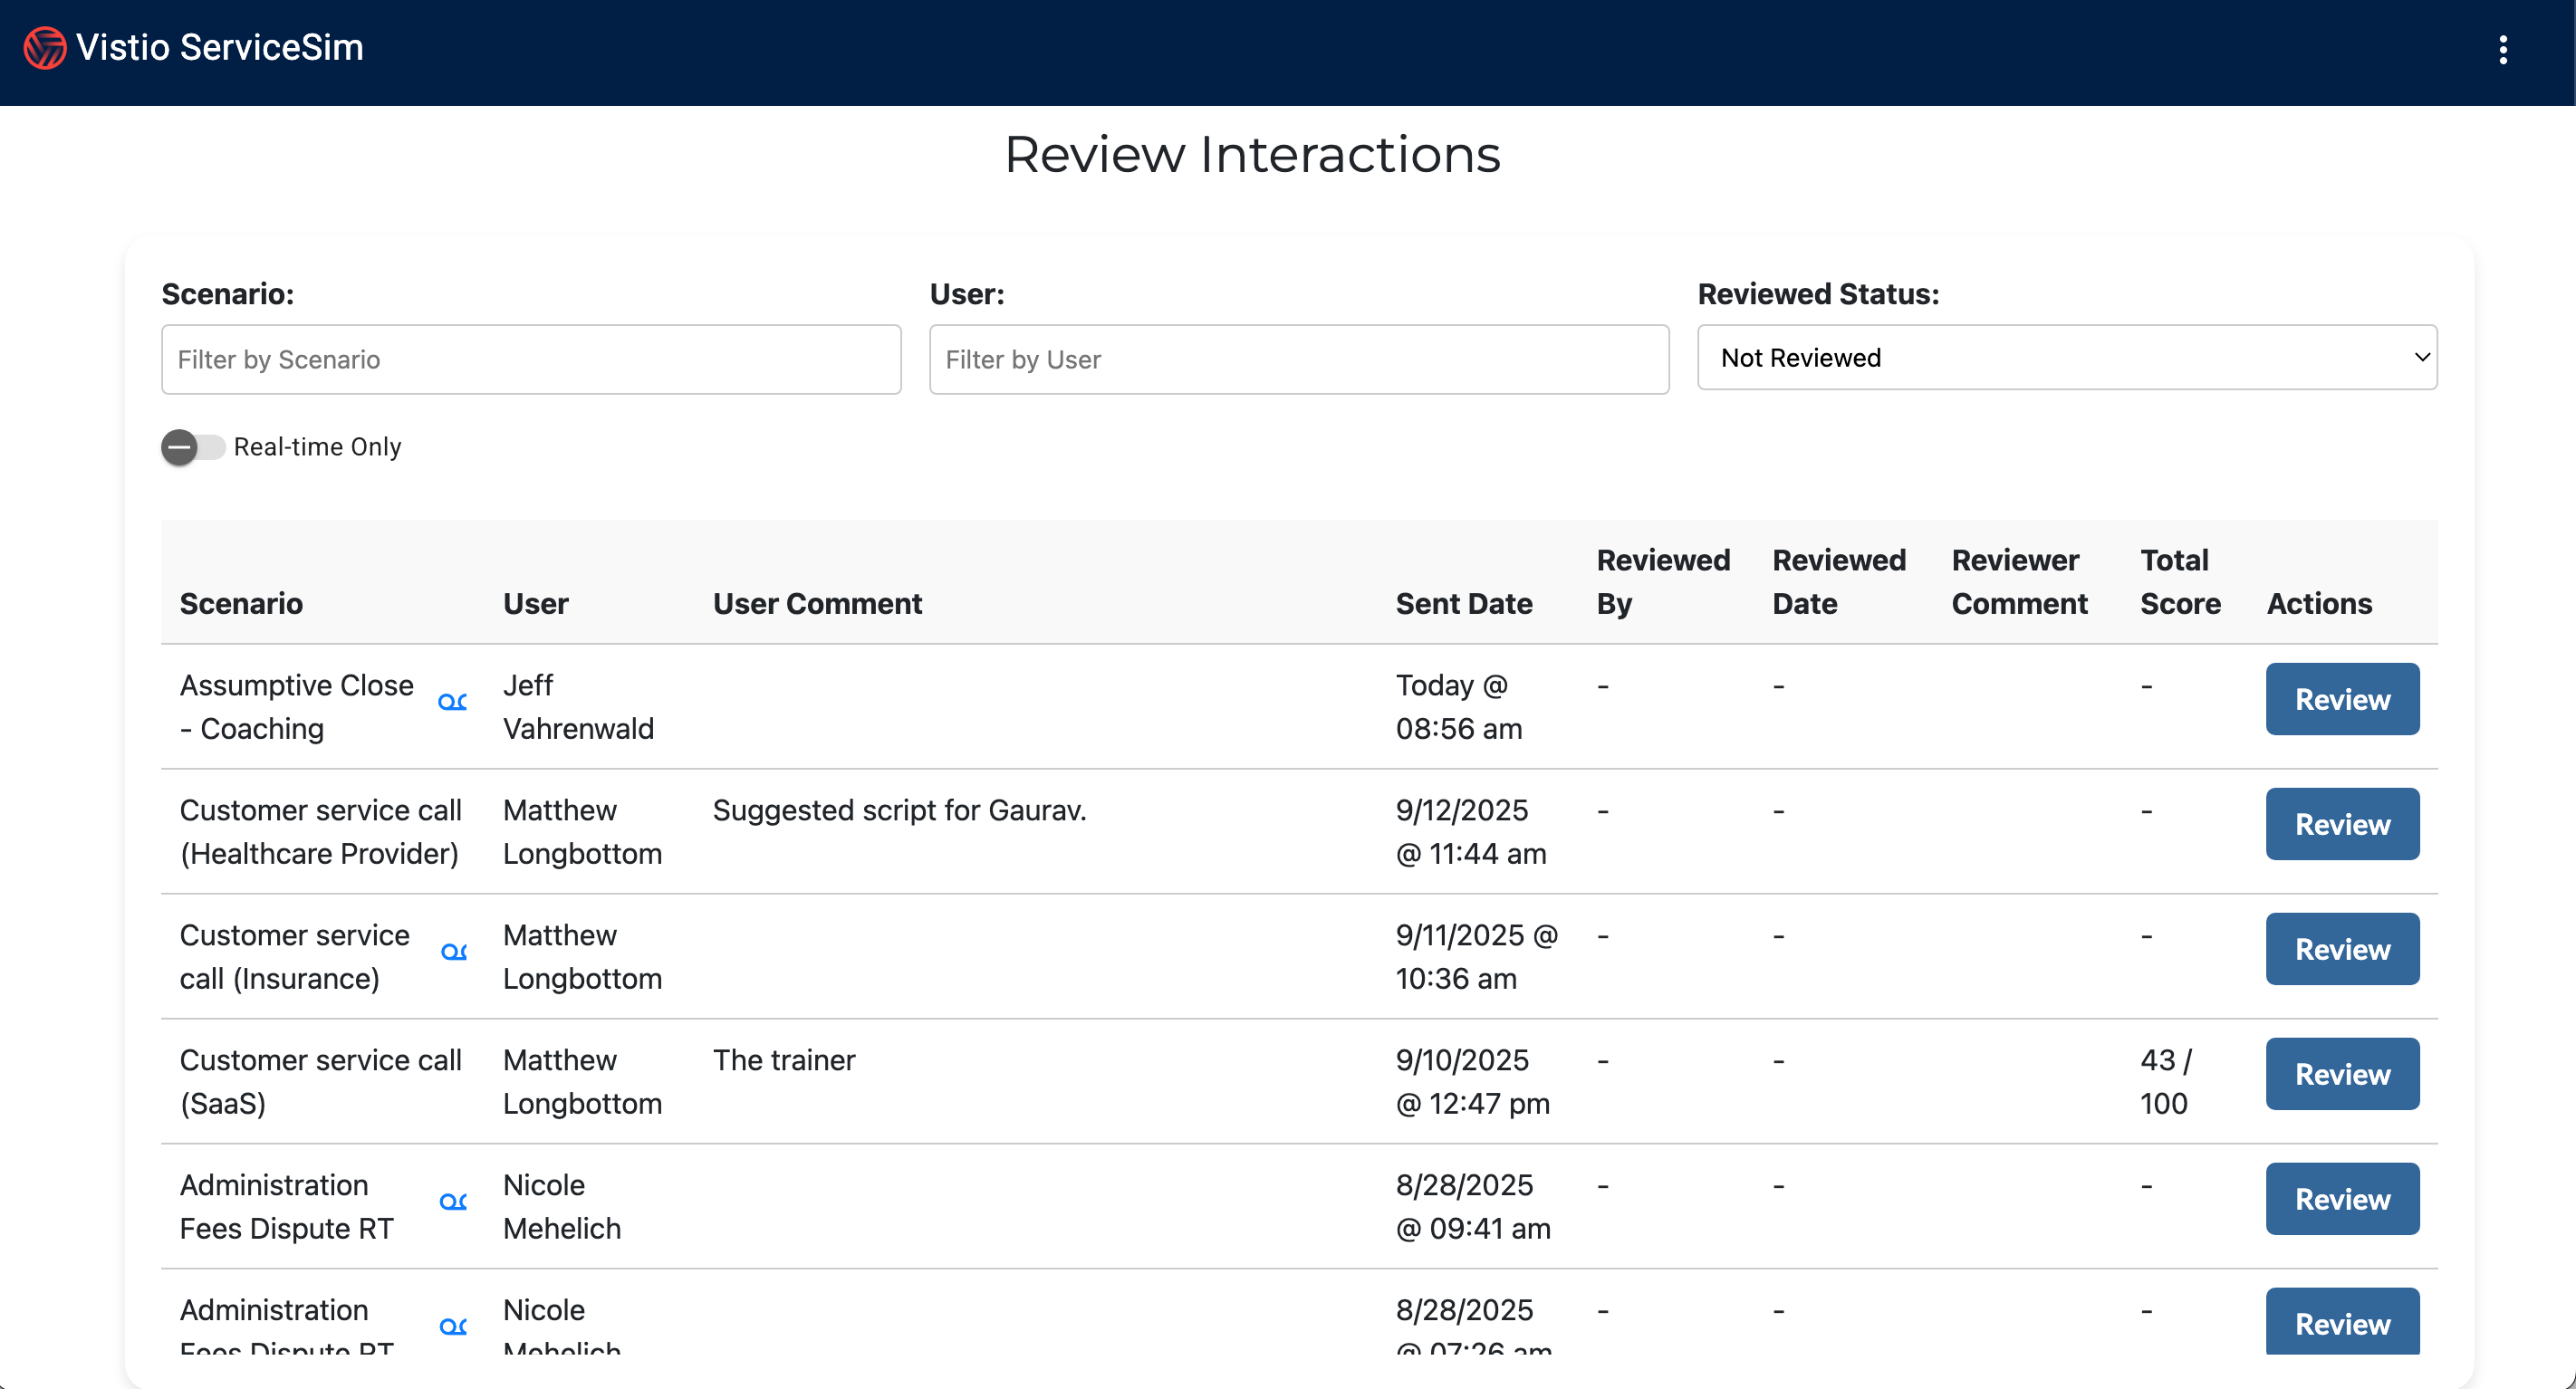This screenshot has width=2576, height=1389.
Task: Review the SaaS call scored 43/100
Action: pyautogui.click(x=2341, y=1074)
